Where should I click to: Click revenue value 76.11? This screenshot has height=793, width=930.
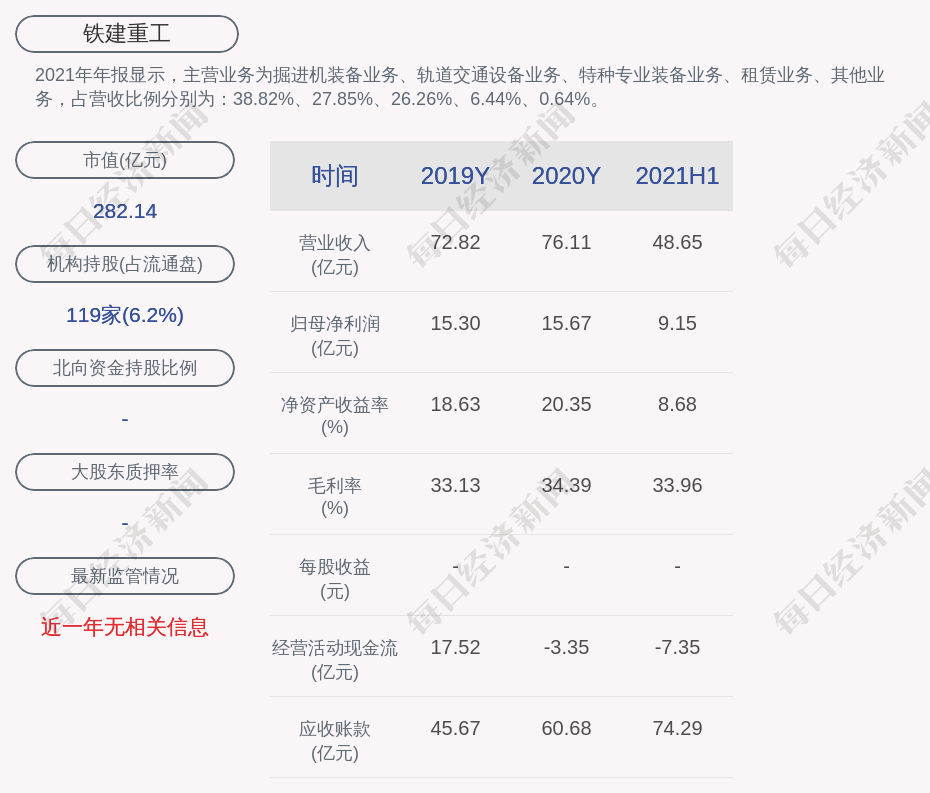click(566, 243)
